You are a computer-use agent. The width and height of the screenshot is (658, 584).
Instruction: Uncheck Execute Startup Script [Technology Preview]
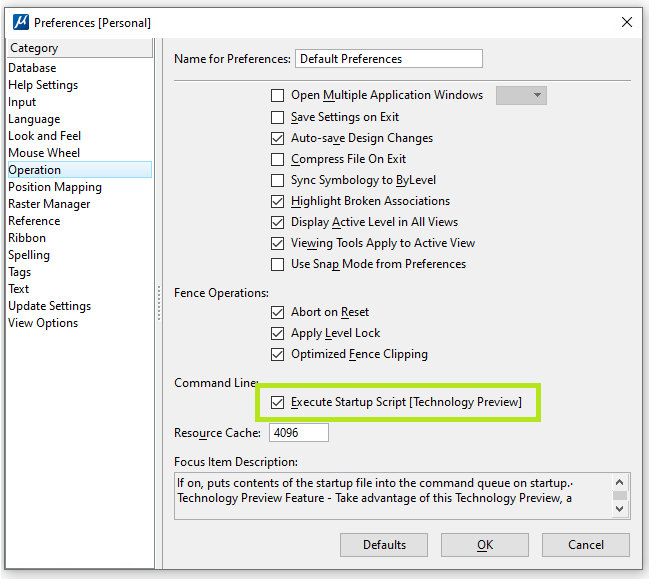[x=277, y=403]
